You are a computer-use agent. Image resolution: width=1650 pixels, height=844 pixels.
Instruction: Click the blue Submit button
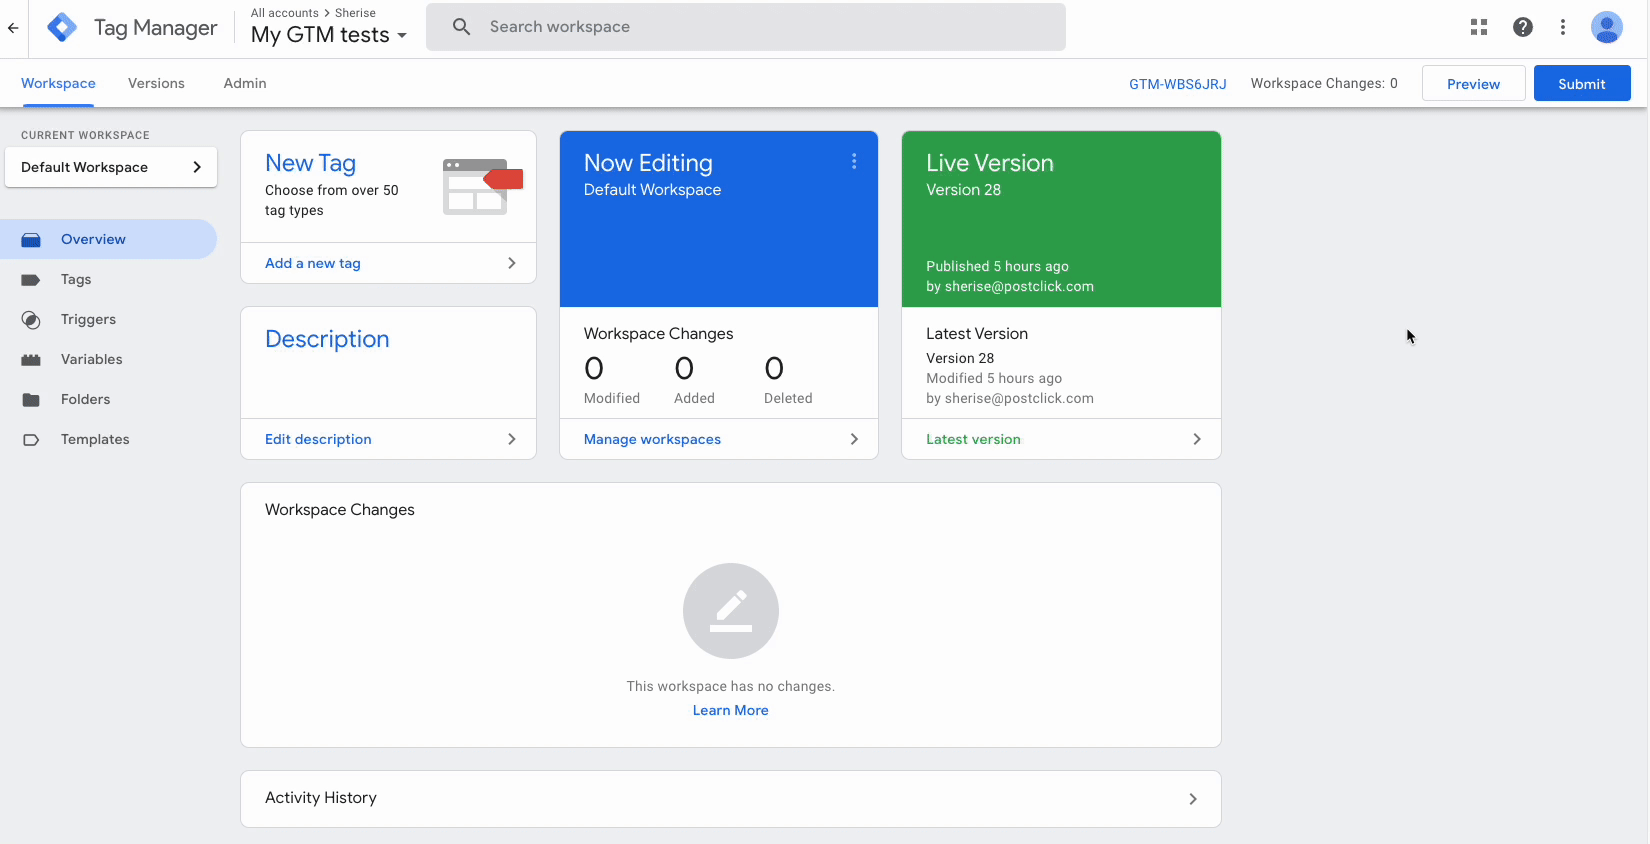pos(1581,84)
